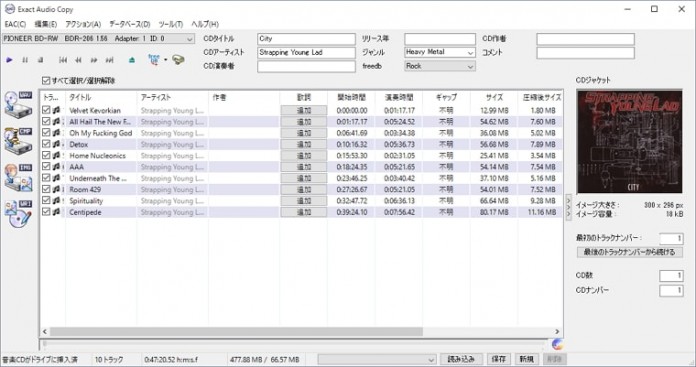Eject the CD with the eject icon

tap(132, 60)
